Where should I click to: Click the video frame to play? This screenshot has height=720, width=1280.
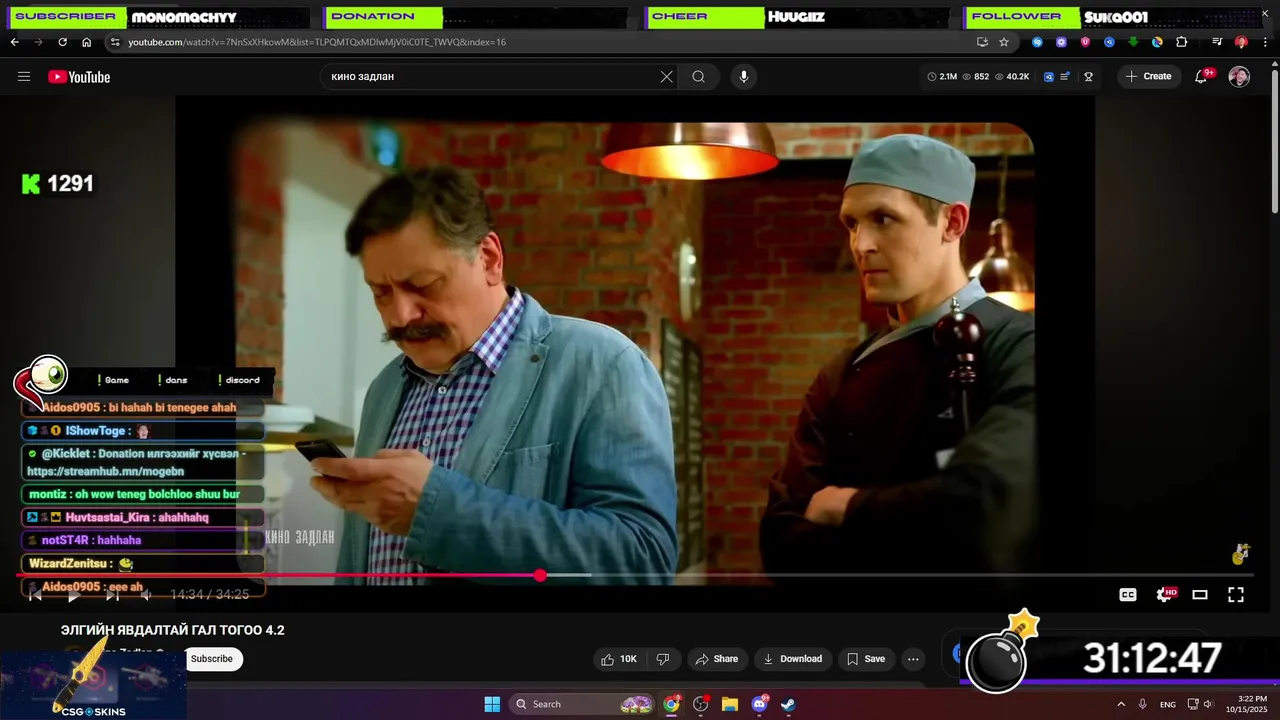coord(635,340)
